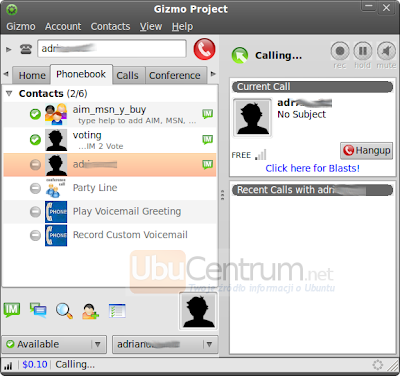Click aim_msn_y_buy group avatar
400x376 pixels.
click(56, 114)
